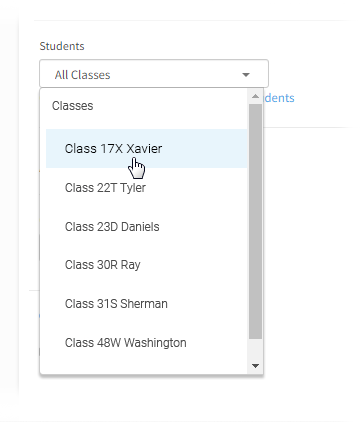Choose the last class shown in the list
This screenshot has height=422, width=360.
[x=147, y=342]
